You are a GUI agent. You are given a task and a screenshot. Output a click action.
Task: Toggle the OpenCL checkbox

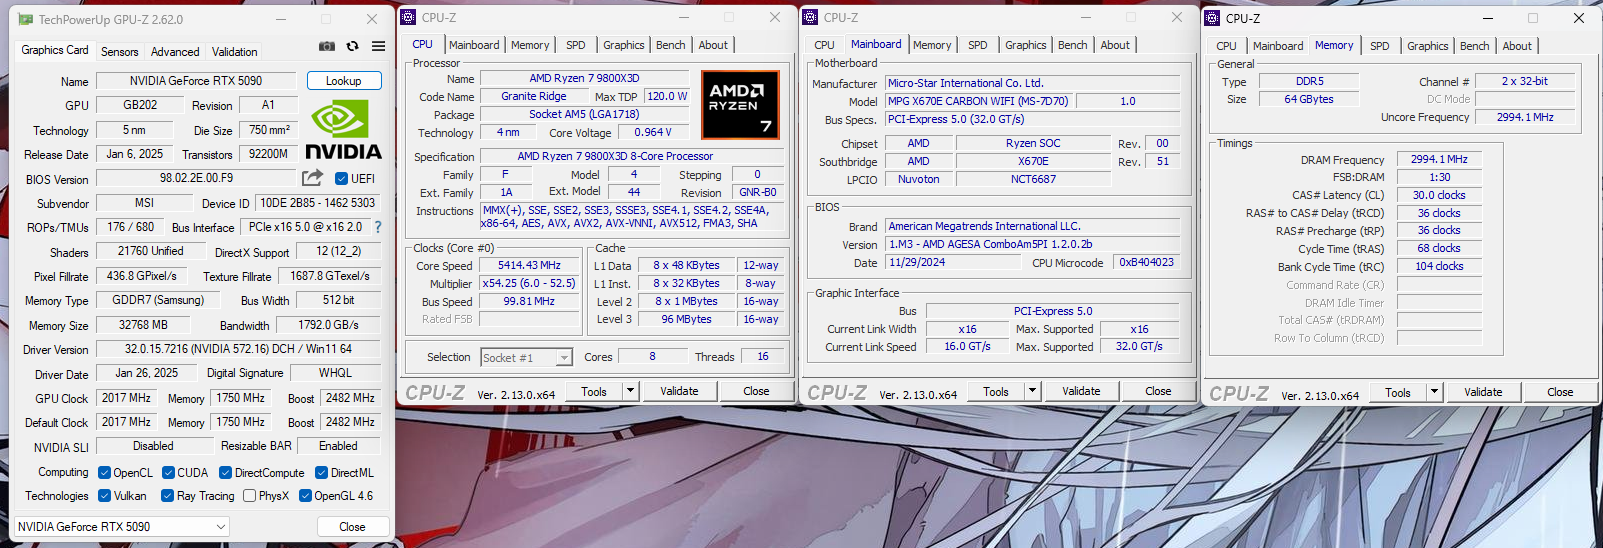coord(104,473)
